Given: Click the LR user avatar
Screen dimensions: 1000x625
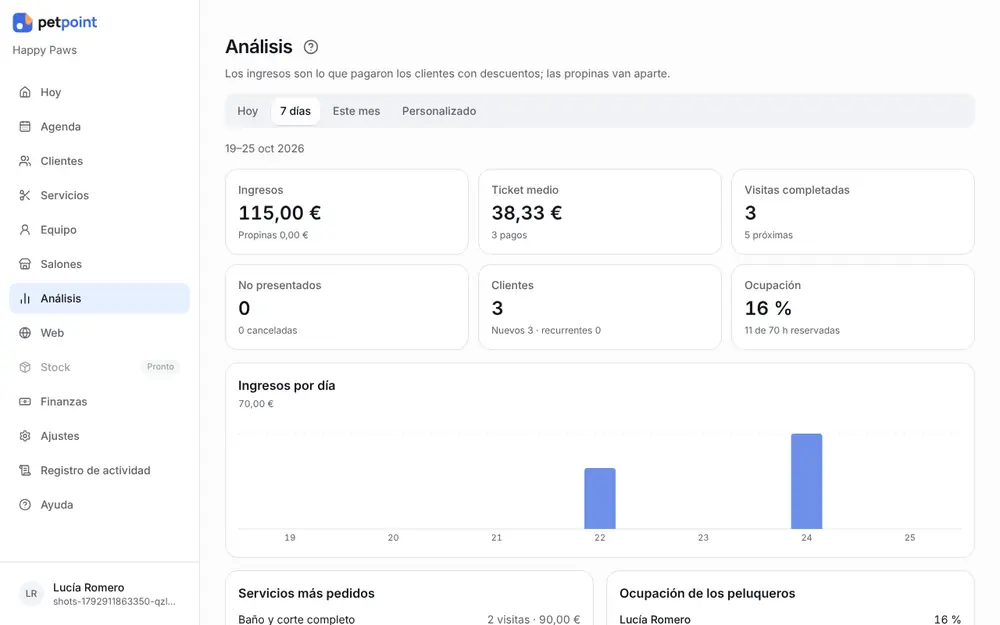Looking at the screenshot, I should click(x=31, y=594).
